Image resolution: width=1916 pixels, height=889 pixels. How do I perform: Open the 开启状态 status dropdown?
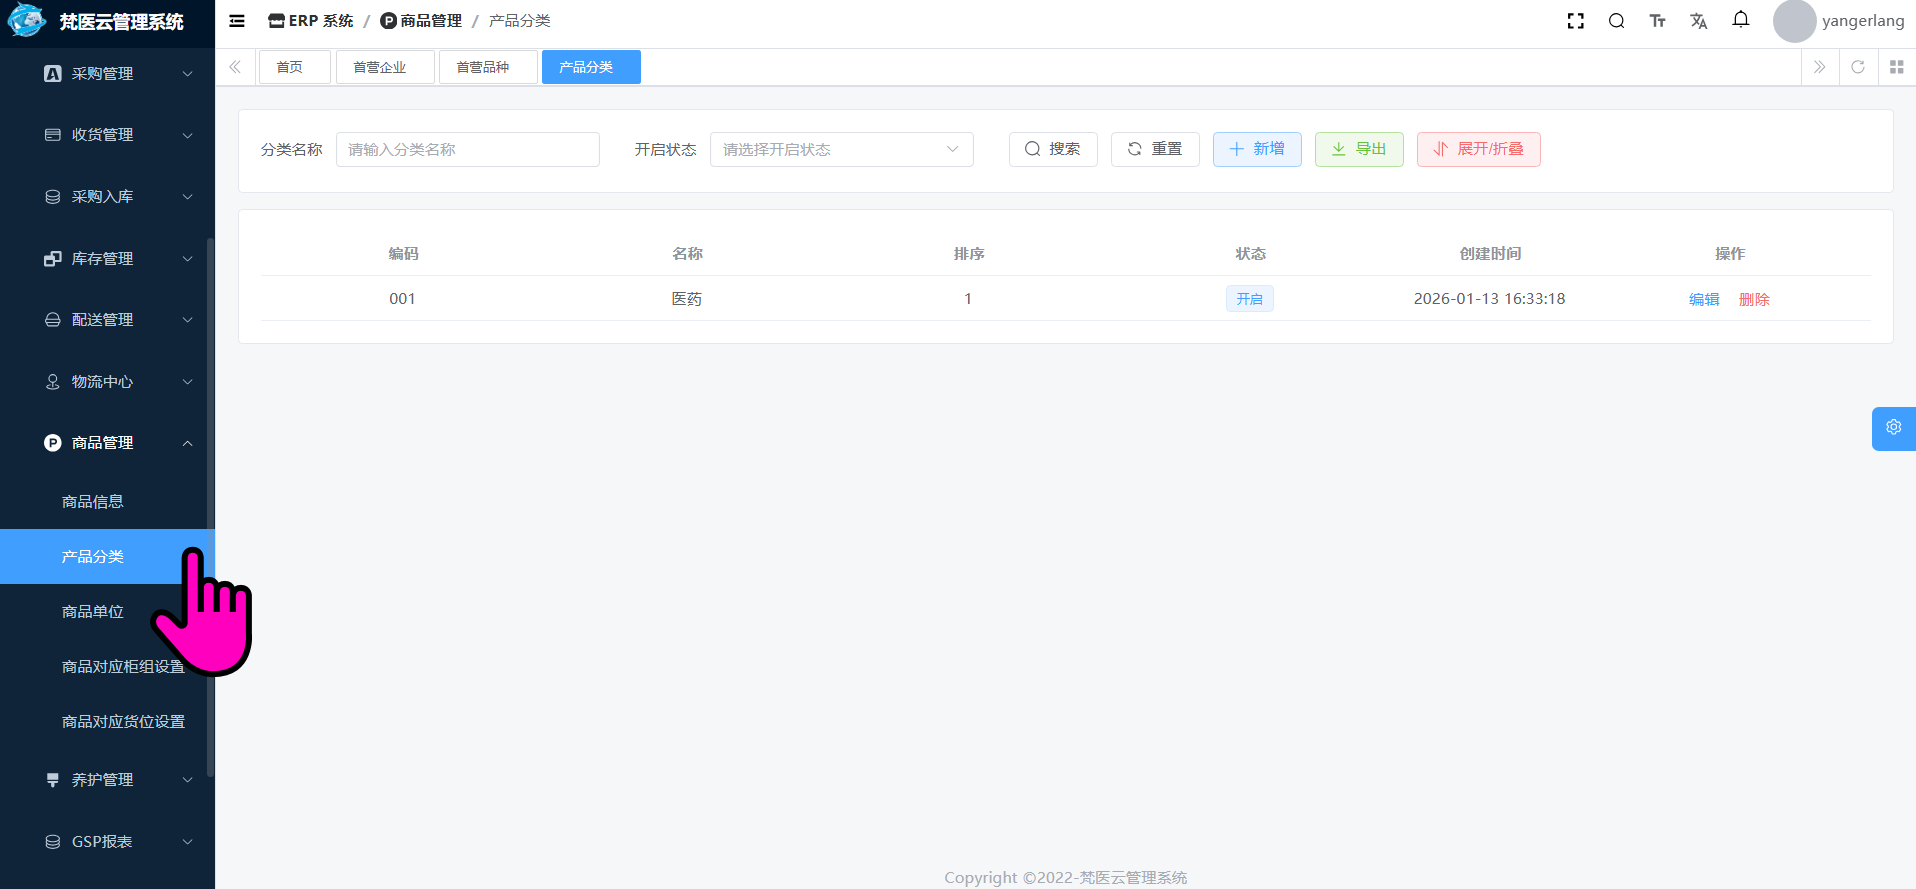841,150
